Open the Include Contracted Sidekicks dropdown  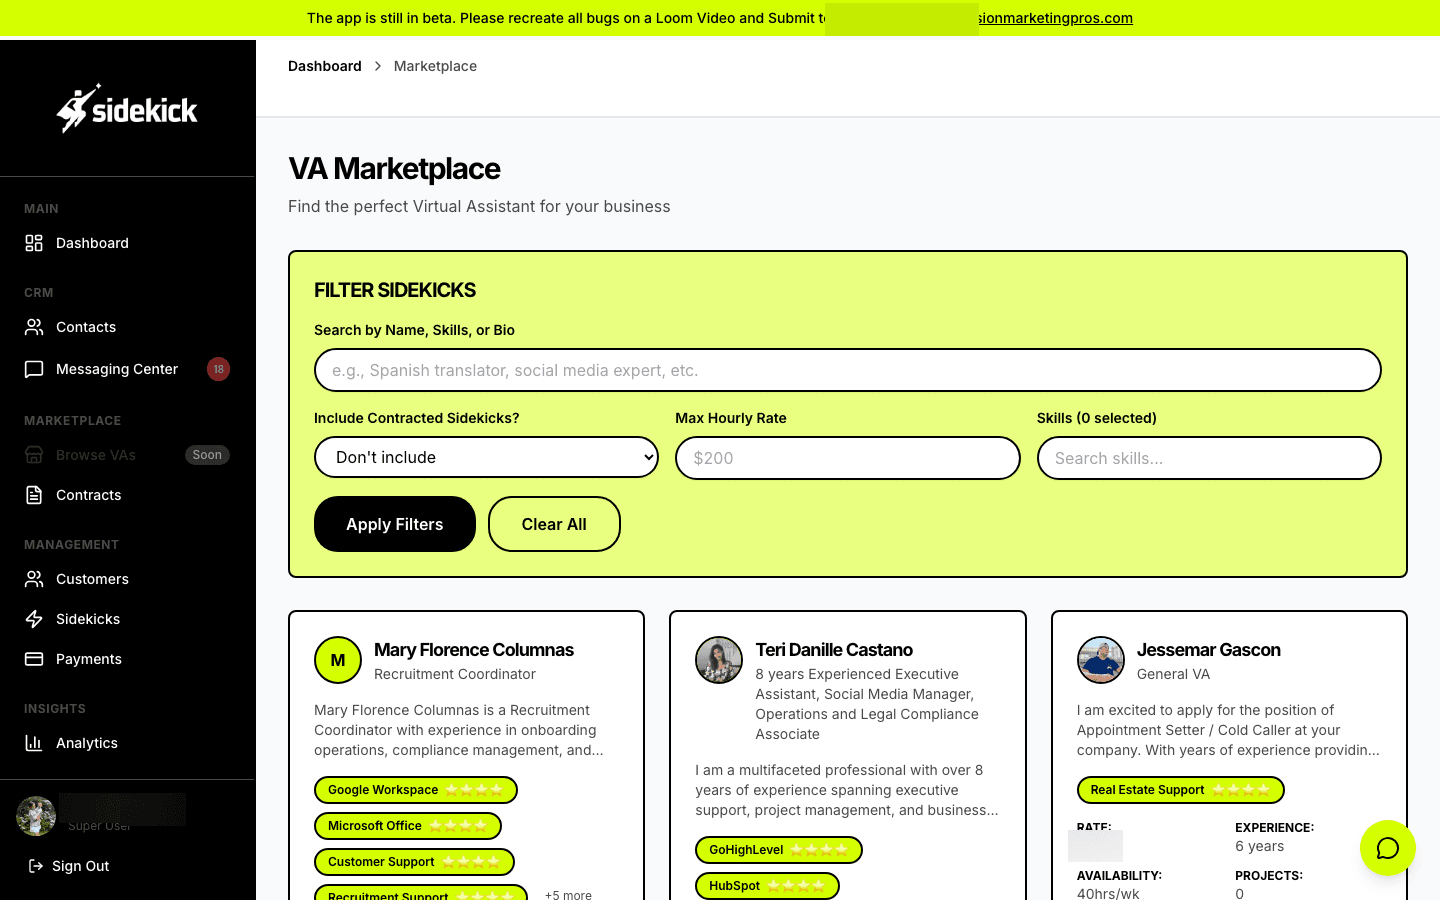click(x=486, y=457)
